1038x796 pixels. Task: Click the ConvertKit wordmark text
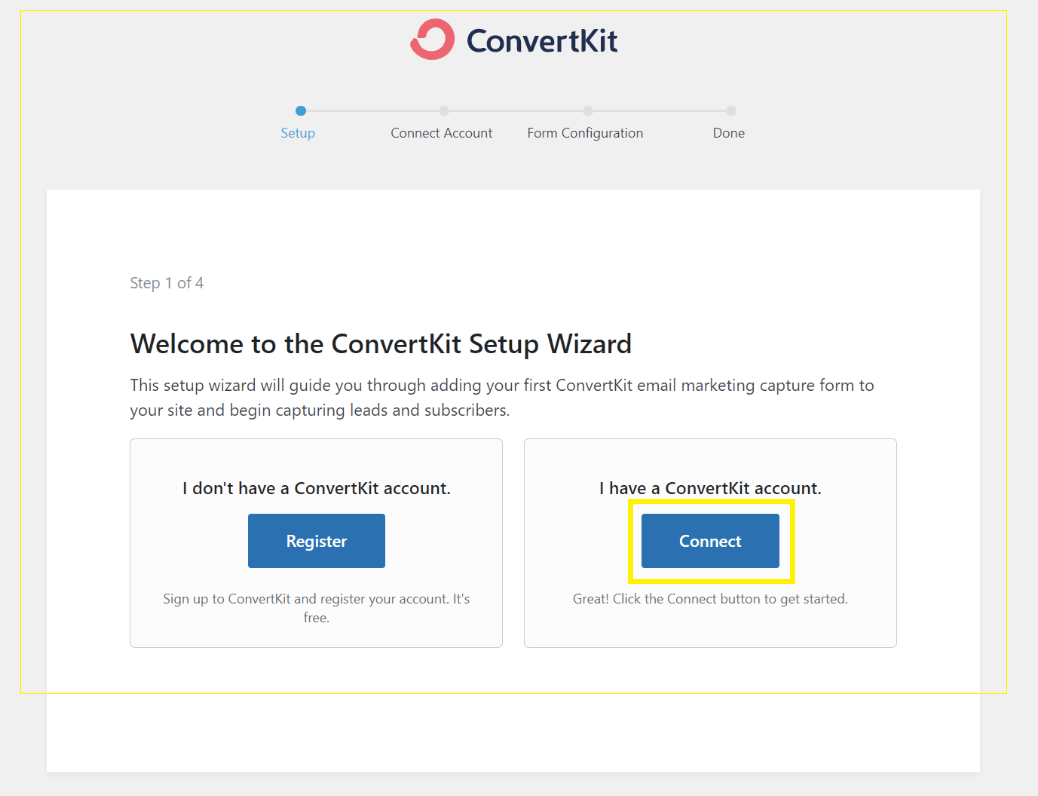(542, 40)
